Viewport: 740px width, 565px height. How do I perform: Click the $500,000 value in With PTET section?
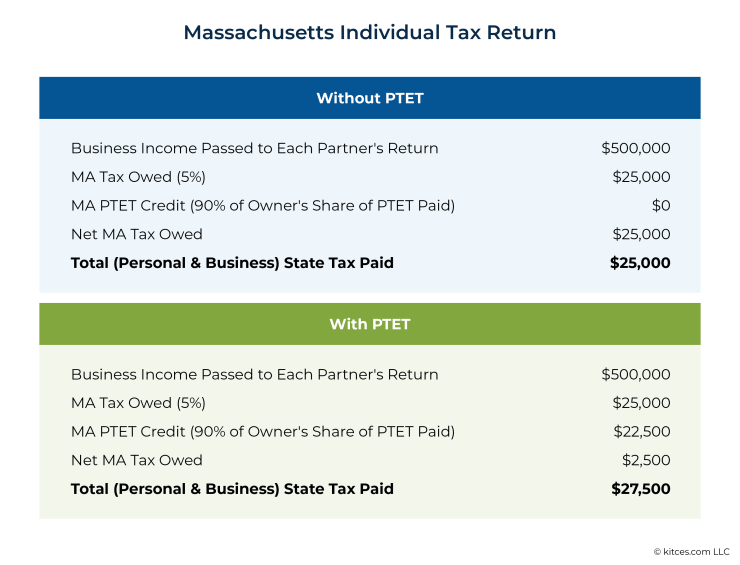pos(635,374)
